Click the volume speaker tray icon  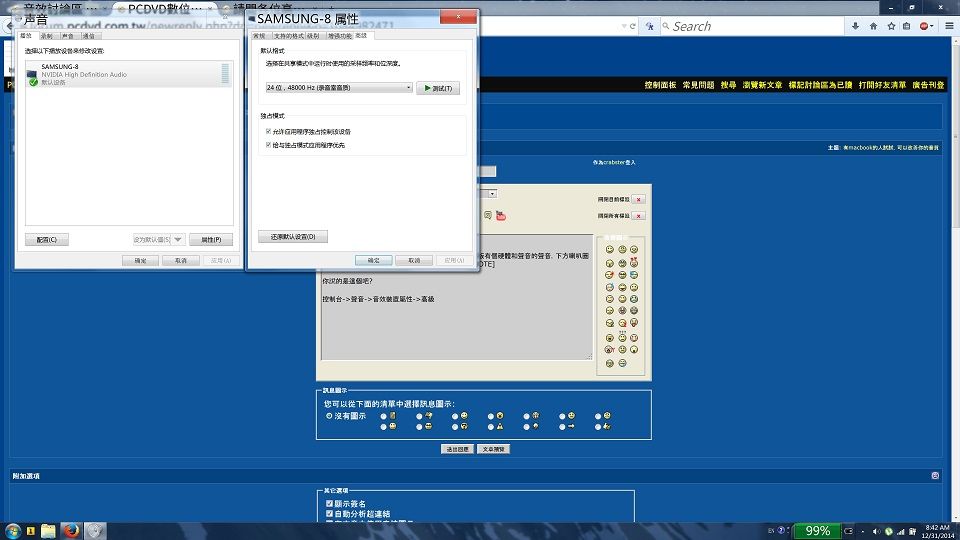[876, 531]
